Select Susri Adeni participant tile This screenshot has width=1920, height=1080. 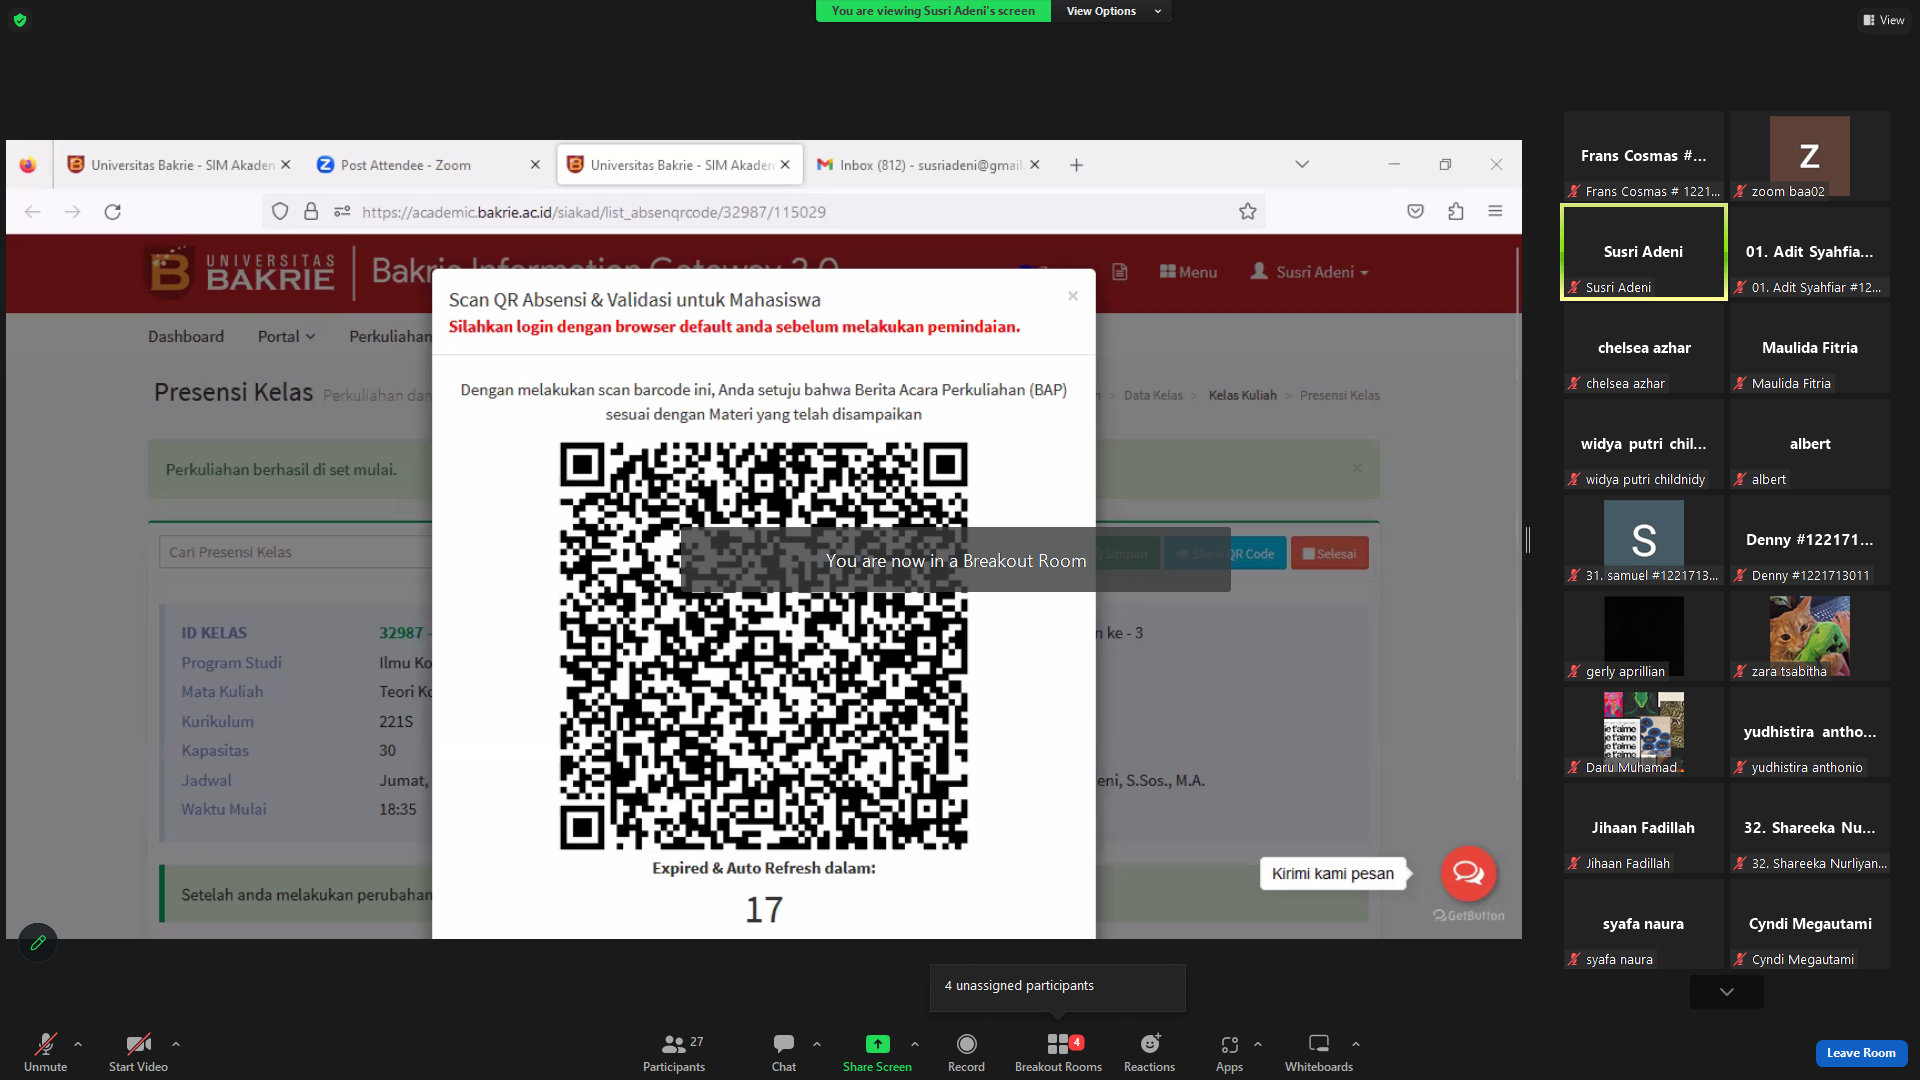pyautogui.click(x=1644, y=252)
